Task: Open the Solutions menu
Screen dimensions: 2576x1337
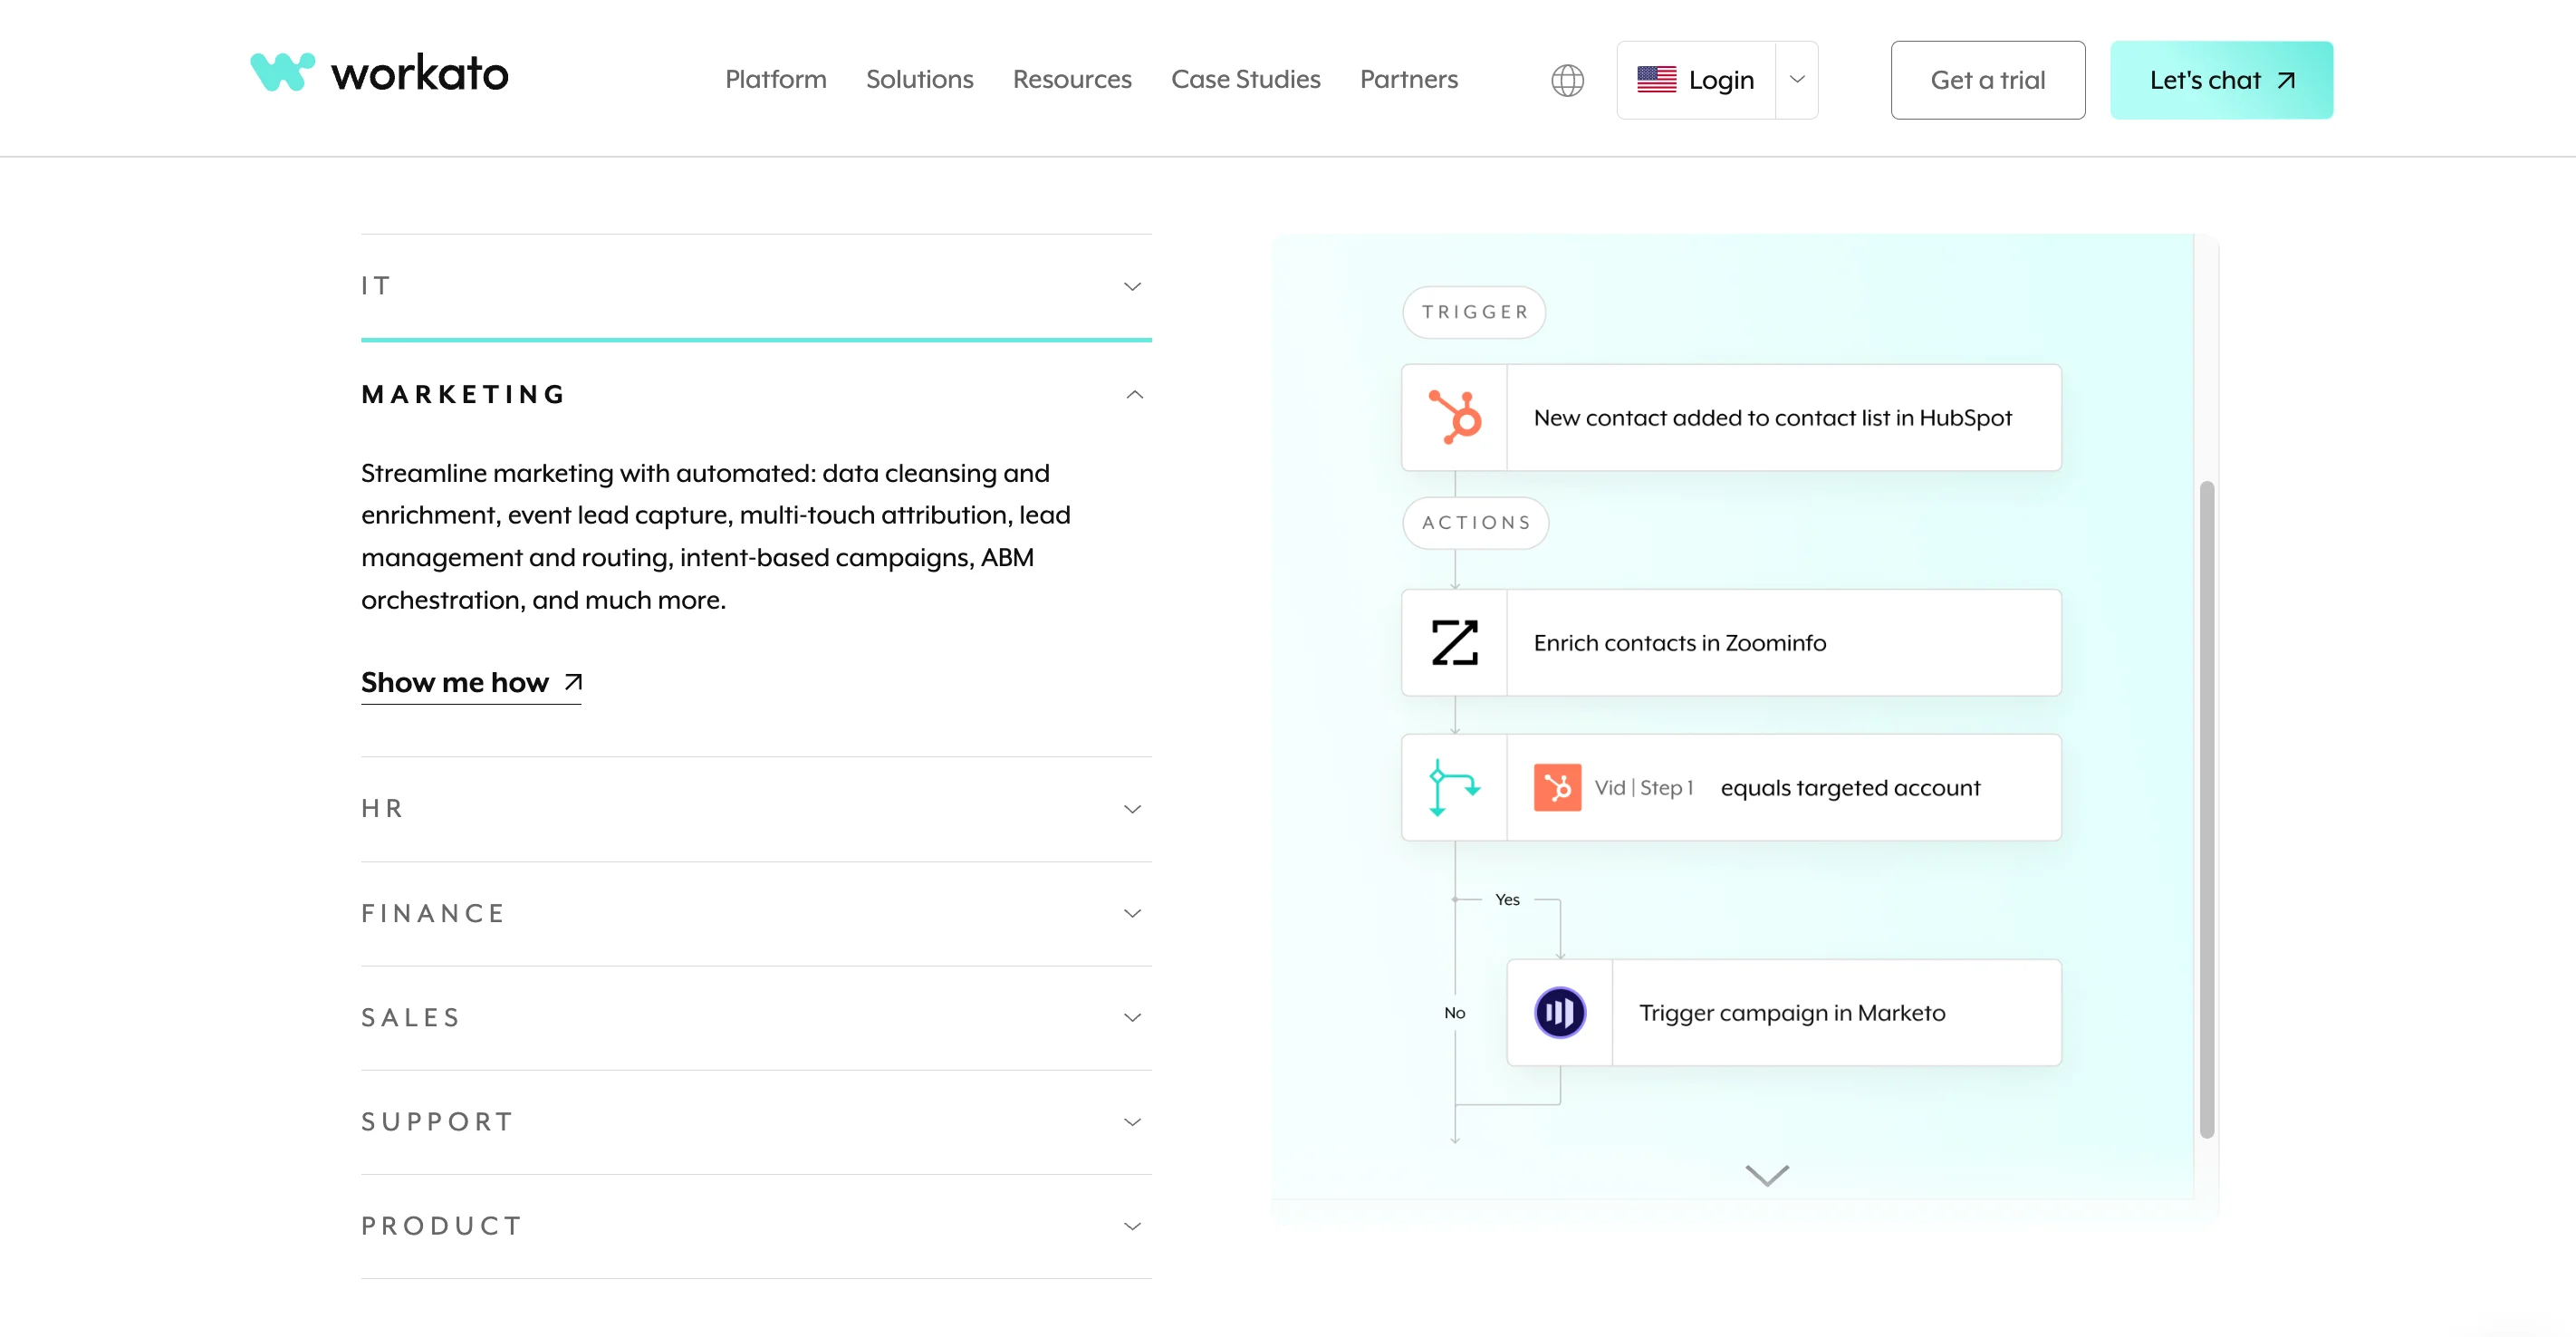Action: pos(919,79)
